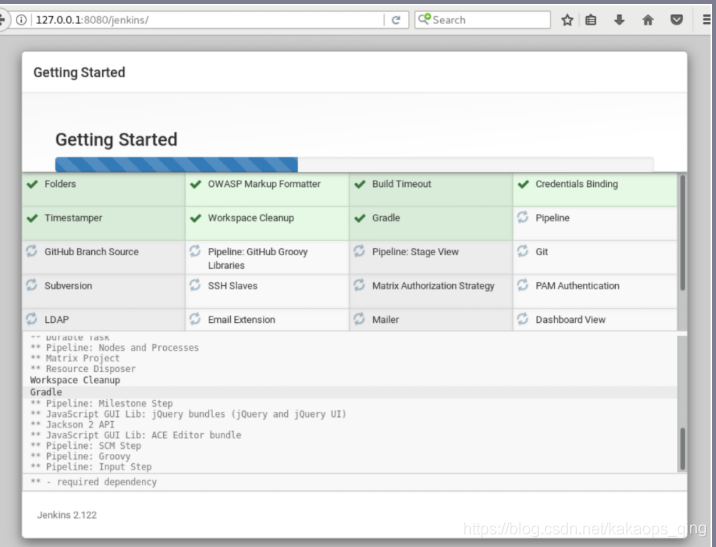Click the blue striped installation progress bar
The image size is (716, 547).
point(176,165)
